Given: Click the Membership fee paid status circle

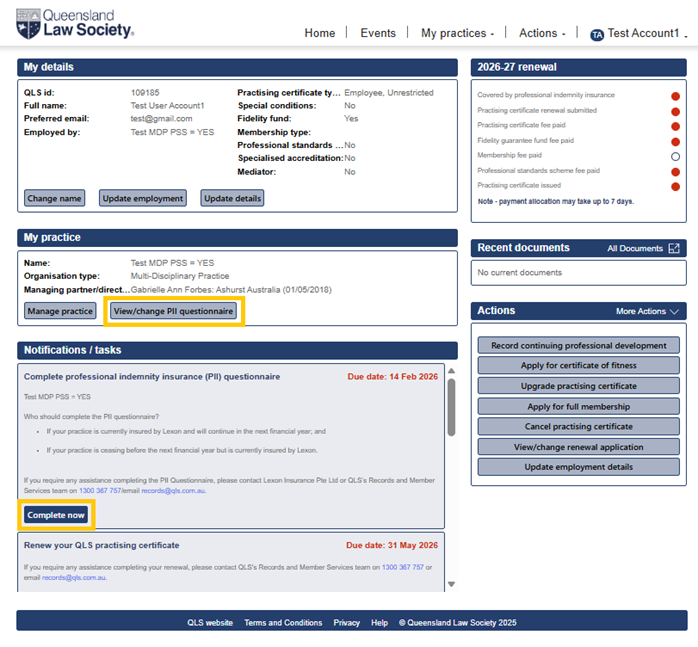Looking at the screenshot, I should pos(675,156).
